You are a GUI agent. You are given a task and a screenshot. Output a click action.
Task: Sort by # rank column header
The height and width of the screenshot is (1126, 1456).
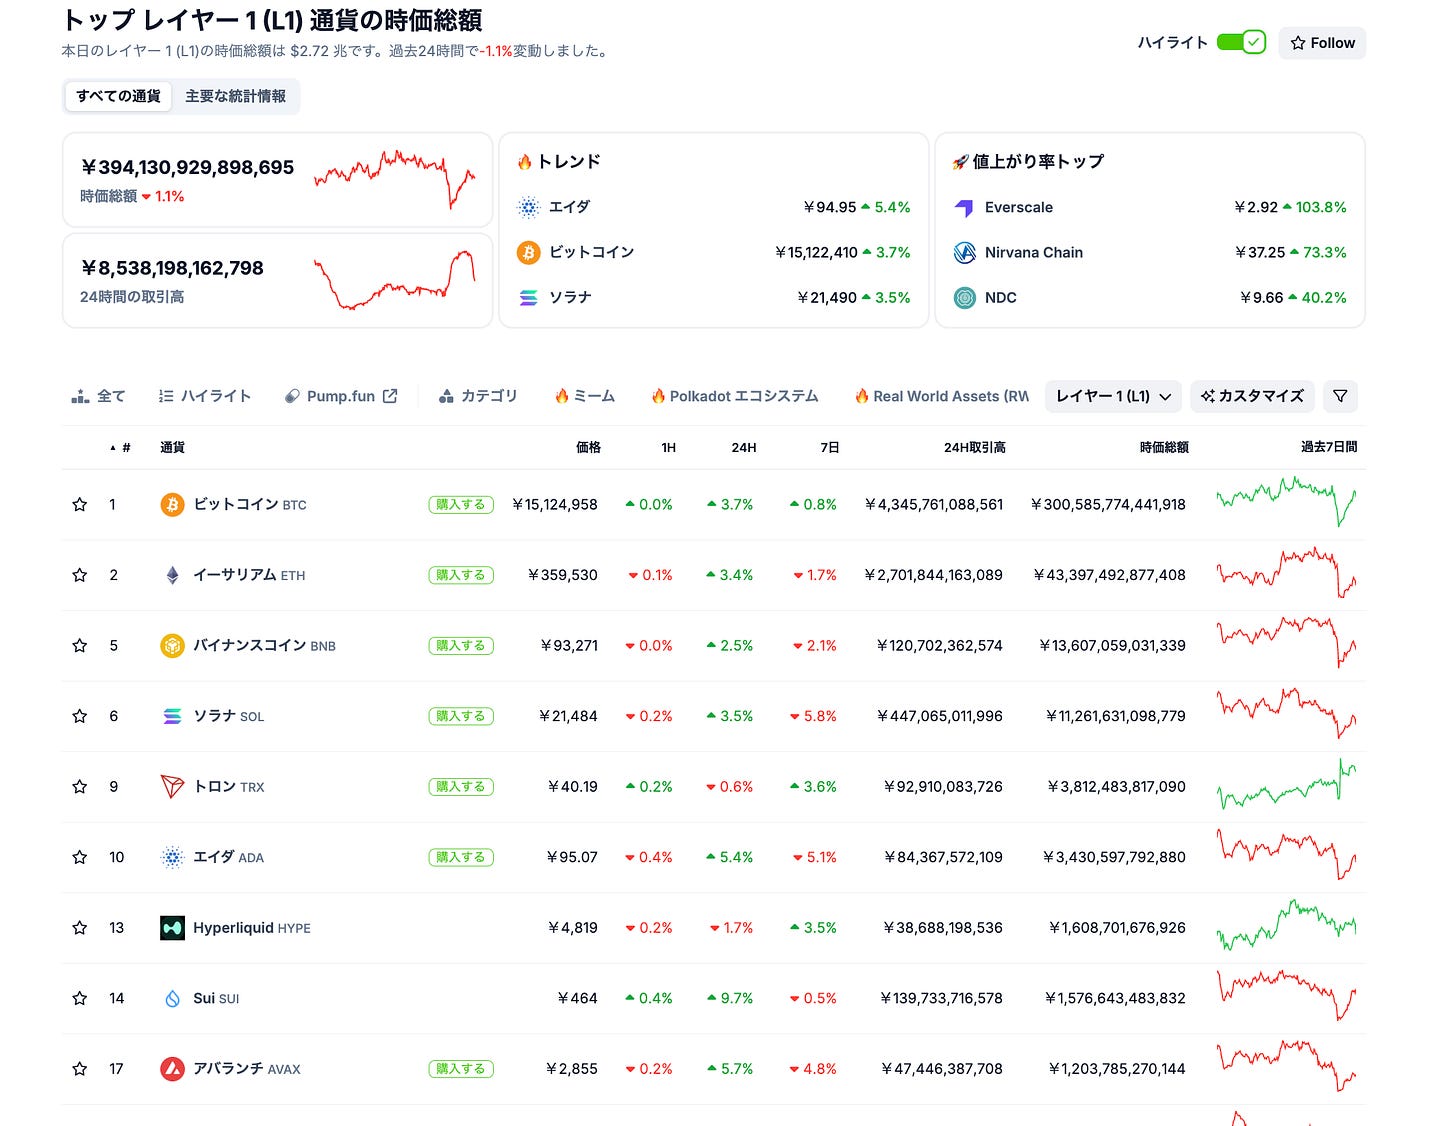121,447
